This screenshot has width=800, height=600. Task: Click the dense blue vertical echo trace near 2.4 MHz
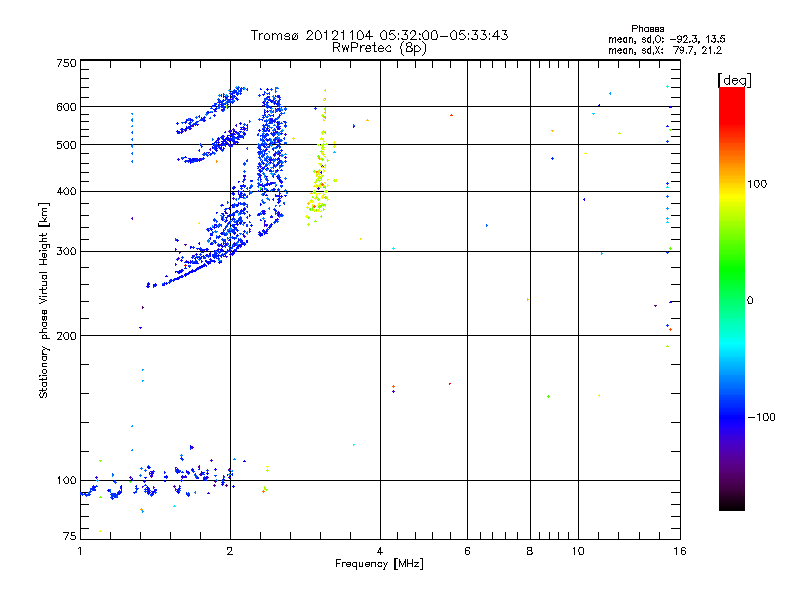coord(271,161)
